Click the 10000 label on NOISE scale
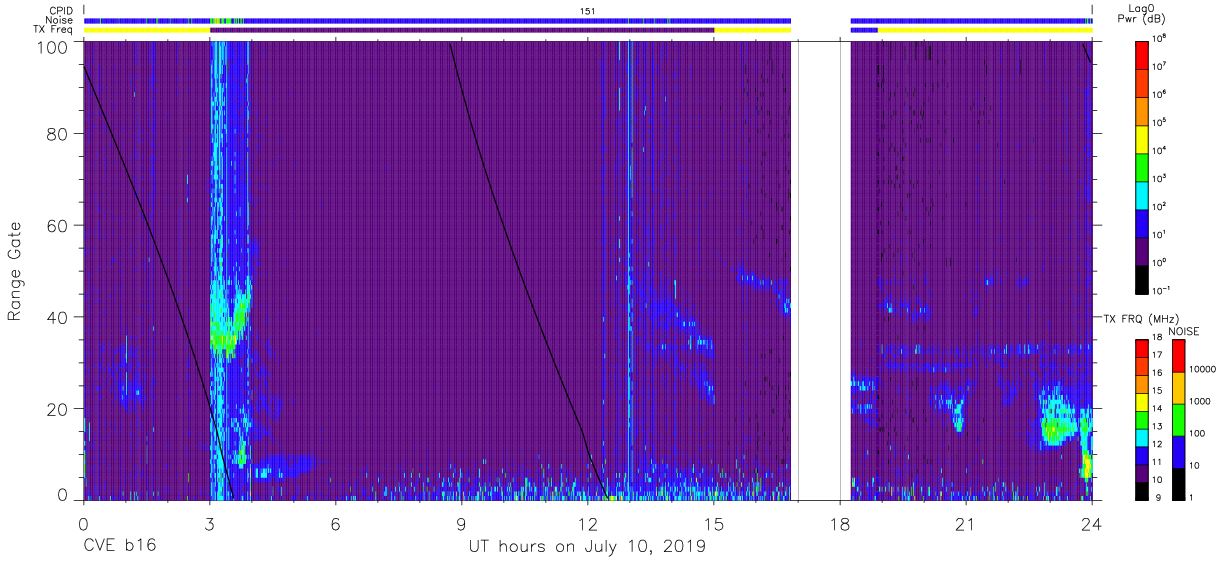This screenshot has height=567, width=1228. (1204, 370)
